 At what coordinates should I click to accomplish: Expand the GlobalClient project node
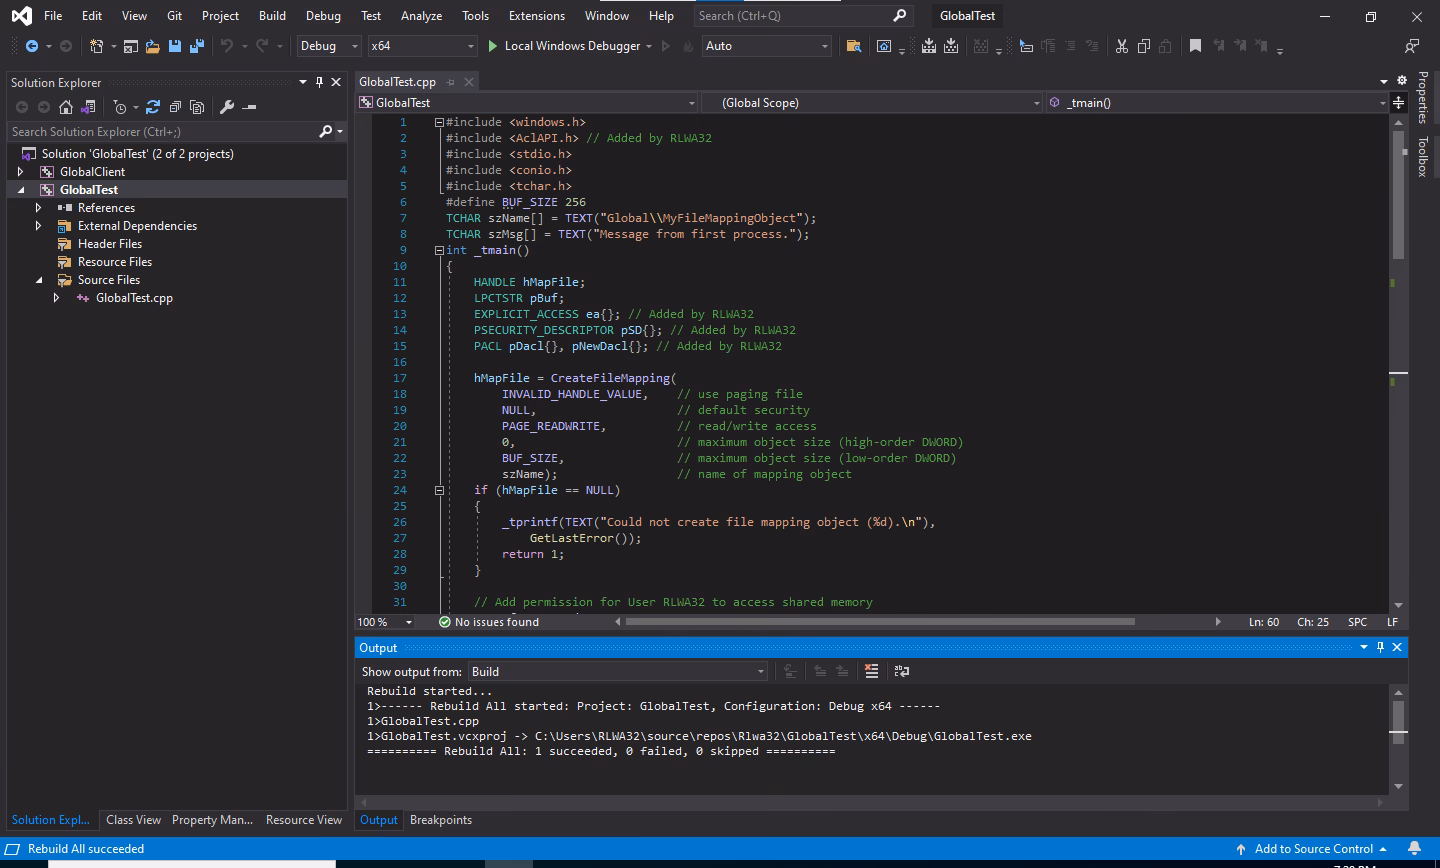(x=21, y=172)
